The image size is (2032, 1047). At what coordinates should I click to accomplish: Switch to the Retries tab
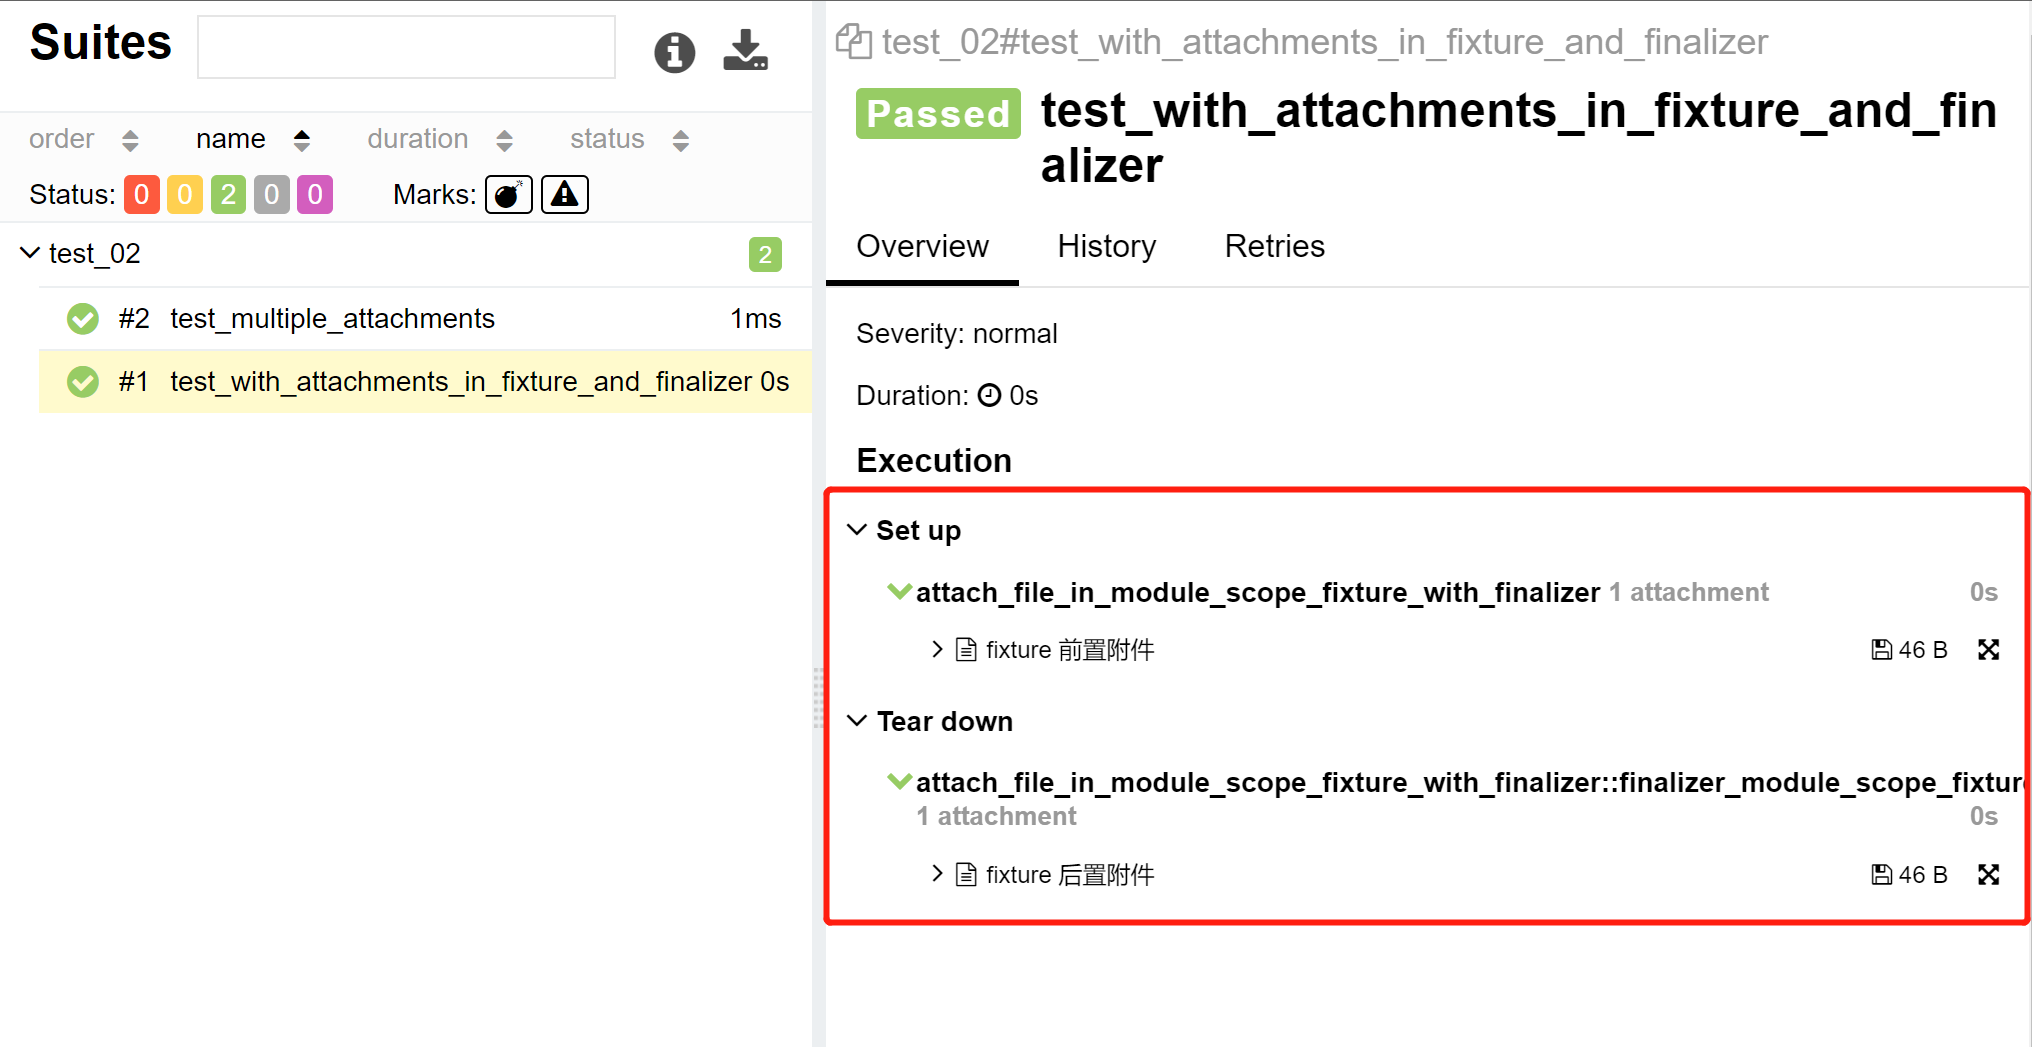(1274, 246)
